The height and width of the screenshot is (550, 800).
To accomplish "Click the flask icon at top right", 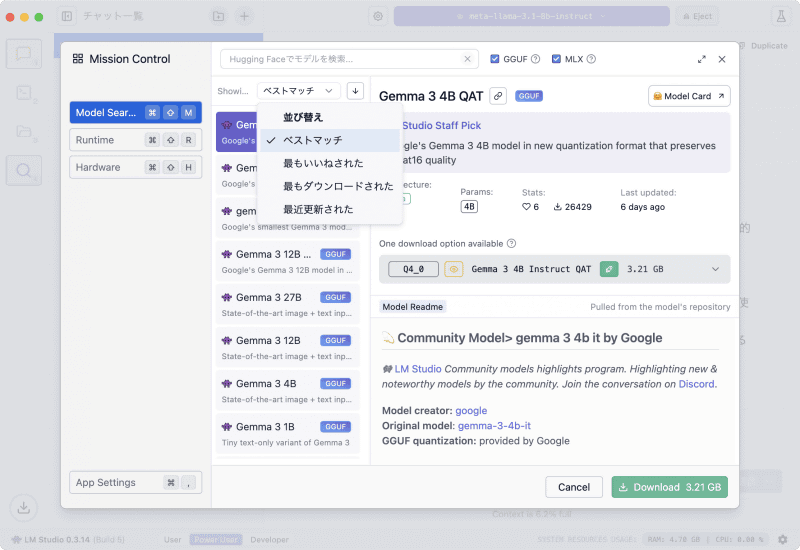I will pyautogui.click(x=781, y=16).
